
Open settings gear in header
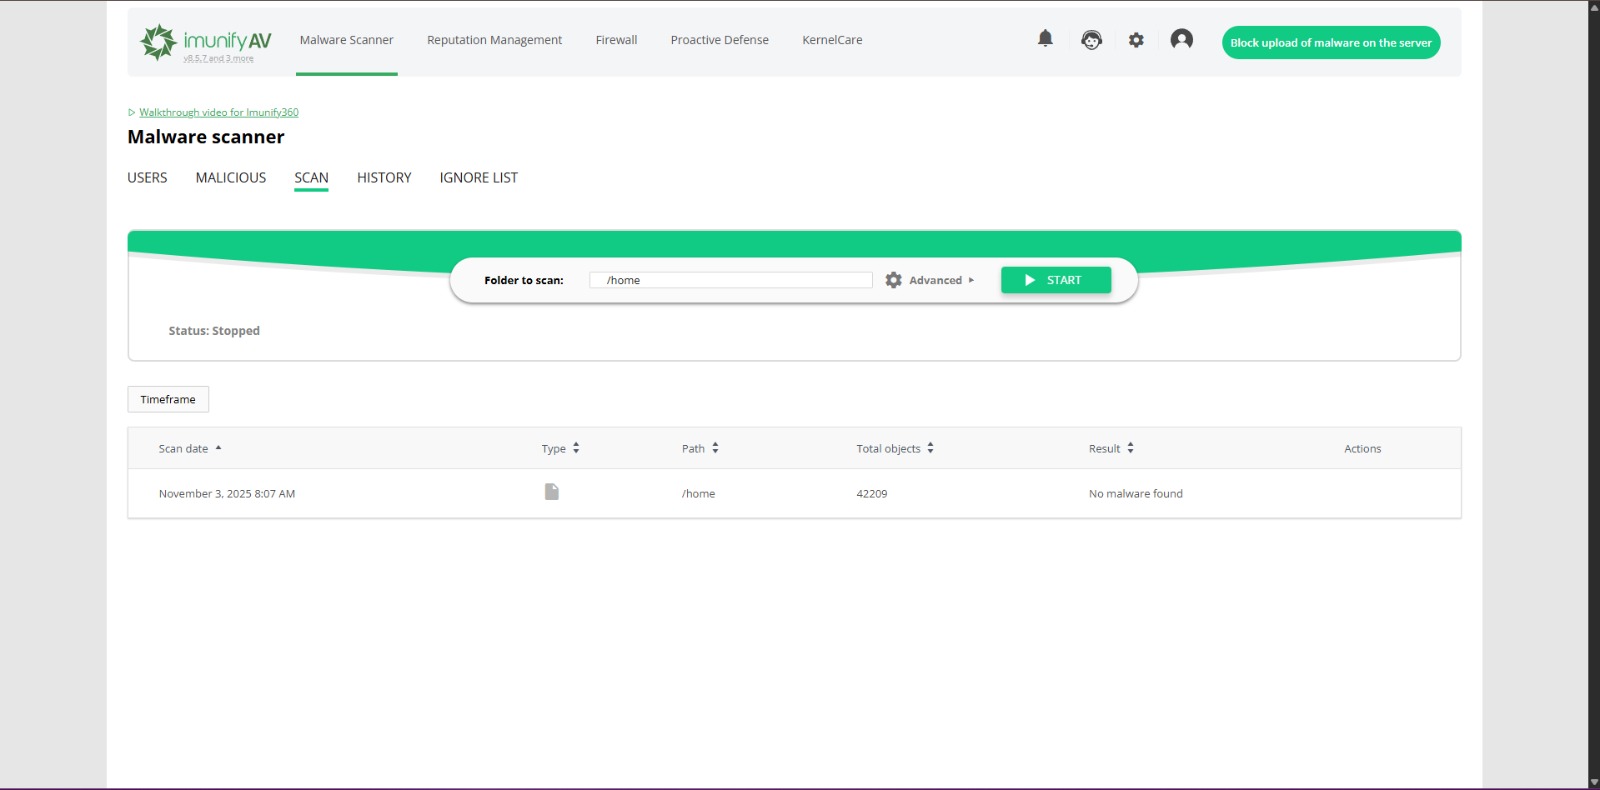(1136, 40)
